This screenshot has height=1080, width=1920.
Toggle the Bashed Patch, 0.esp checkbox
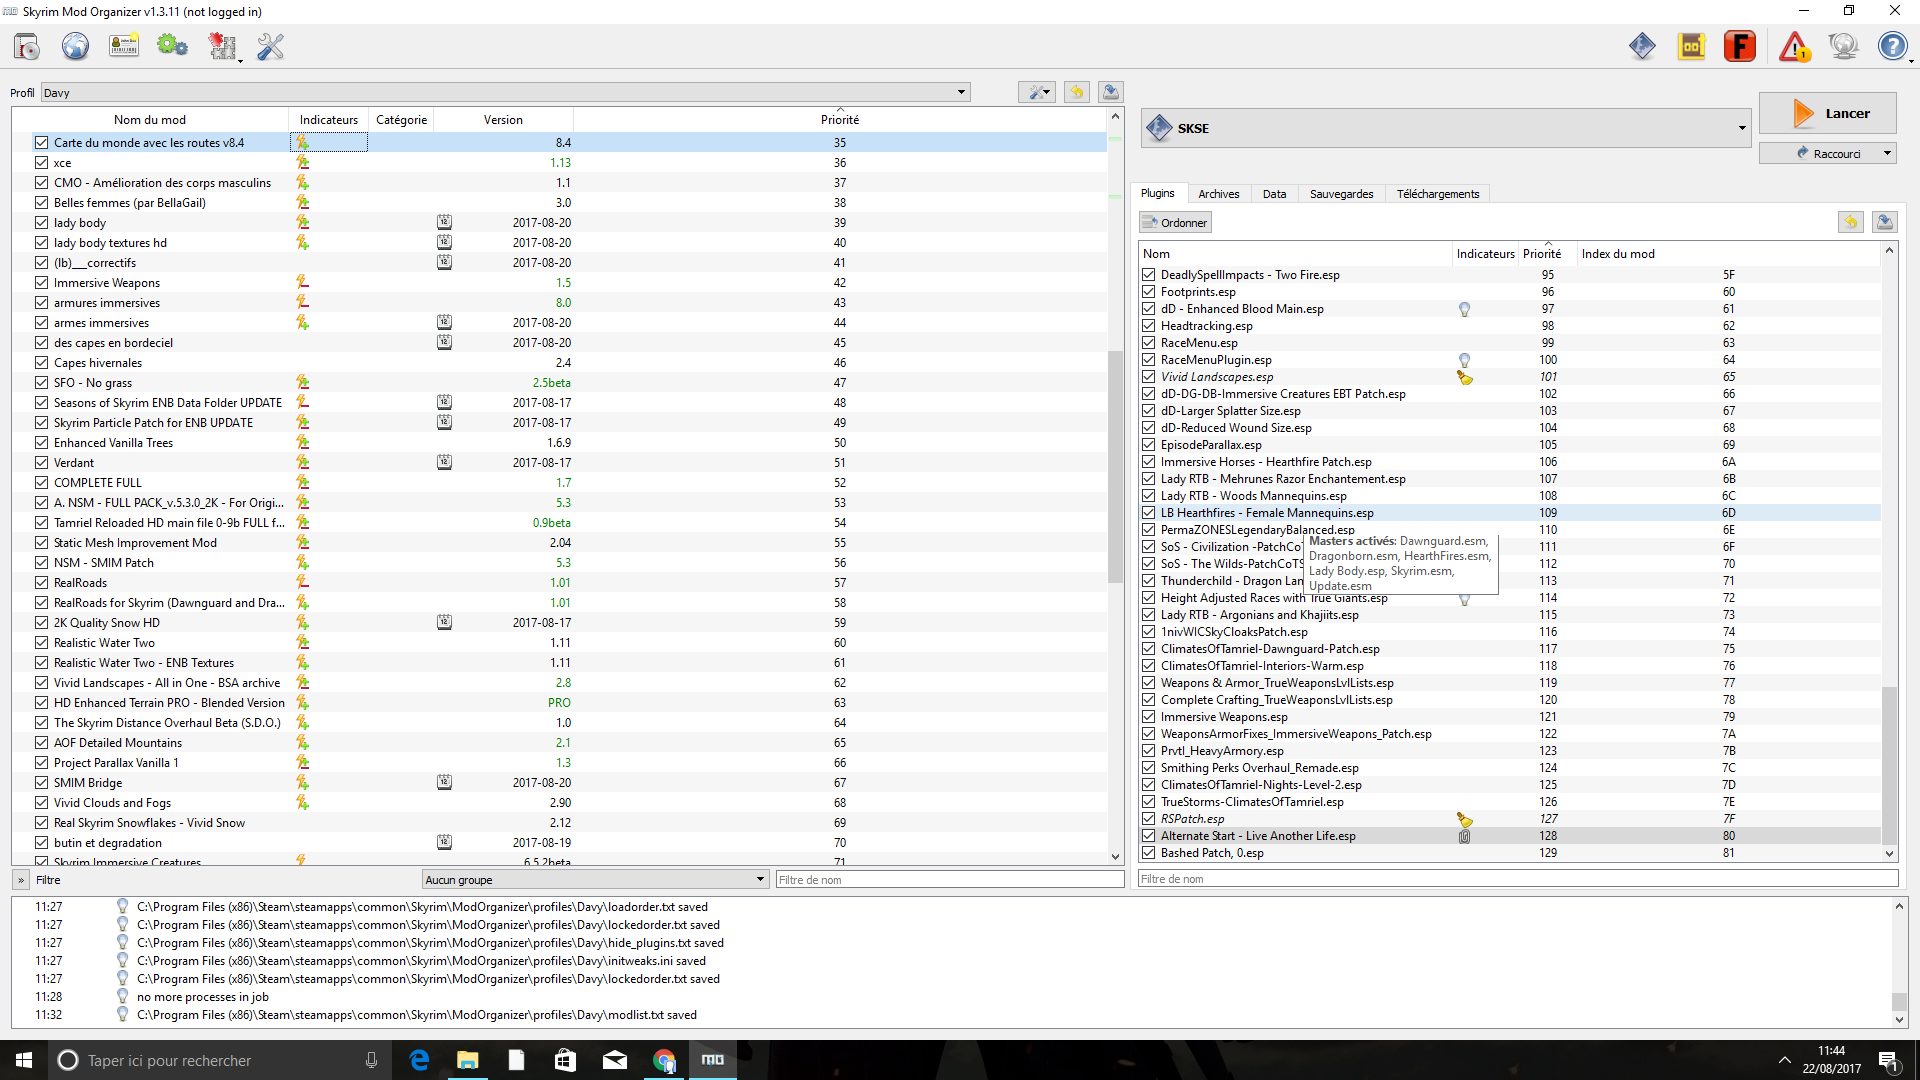pyautogui.click(x=1149, y=853)
